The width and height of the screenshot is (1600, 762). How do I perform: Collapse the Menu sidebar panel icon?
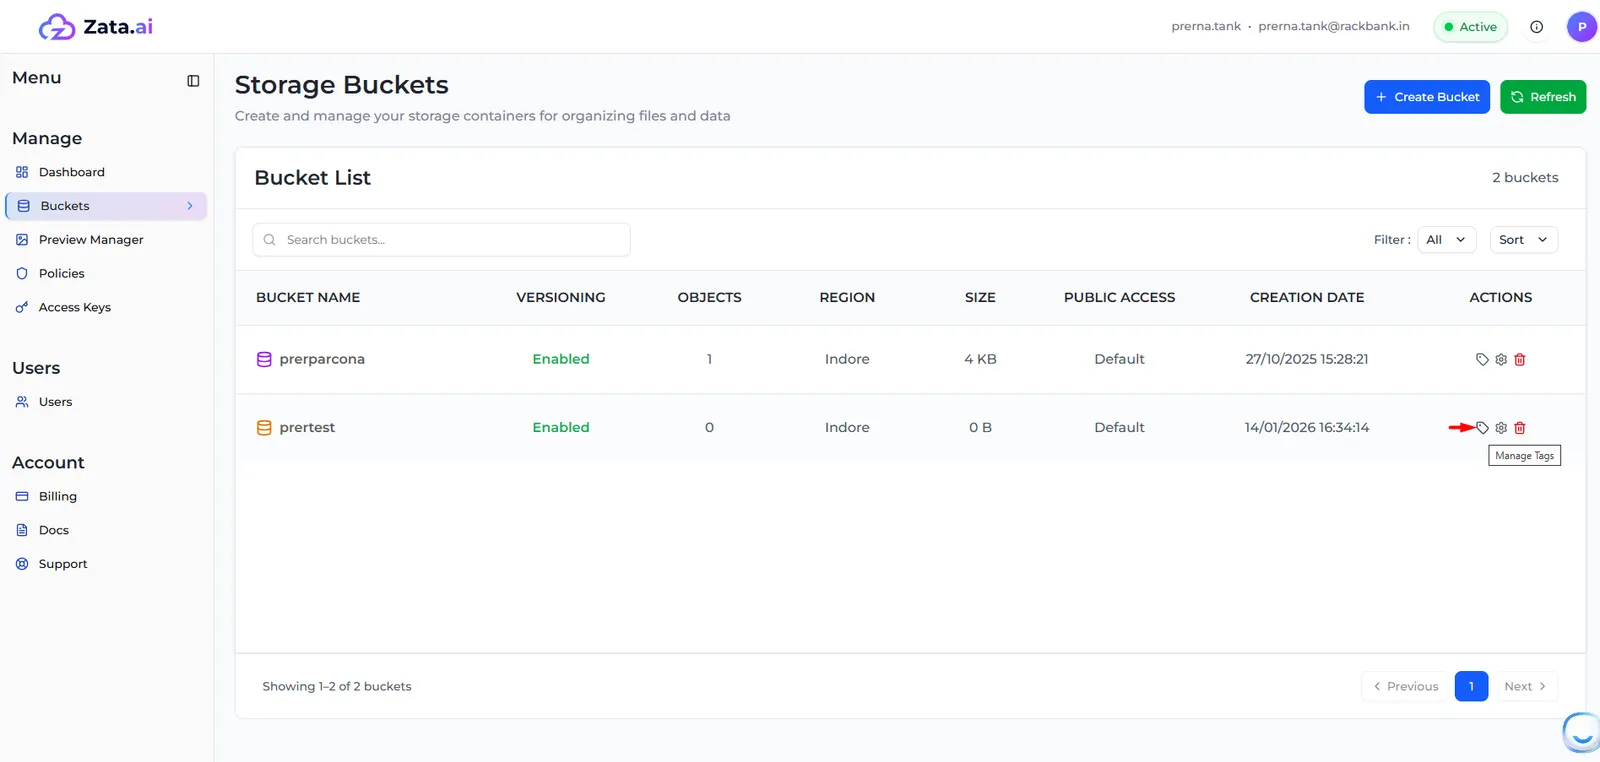[193, 81]
